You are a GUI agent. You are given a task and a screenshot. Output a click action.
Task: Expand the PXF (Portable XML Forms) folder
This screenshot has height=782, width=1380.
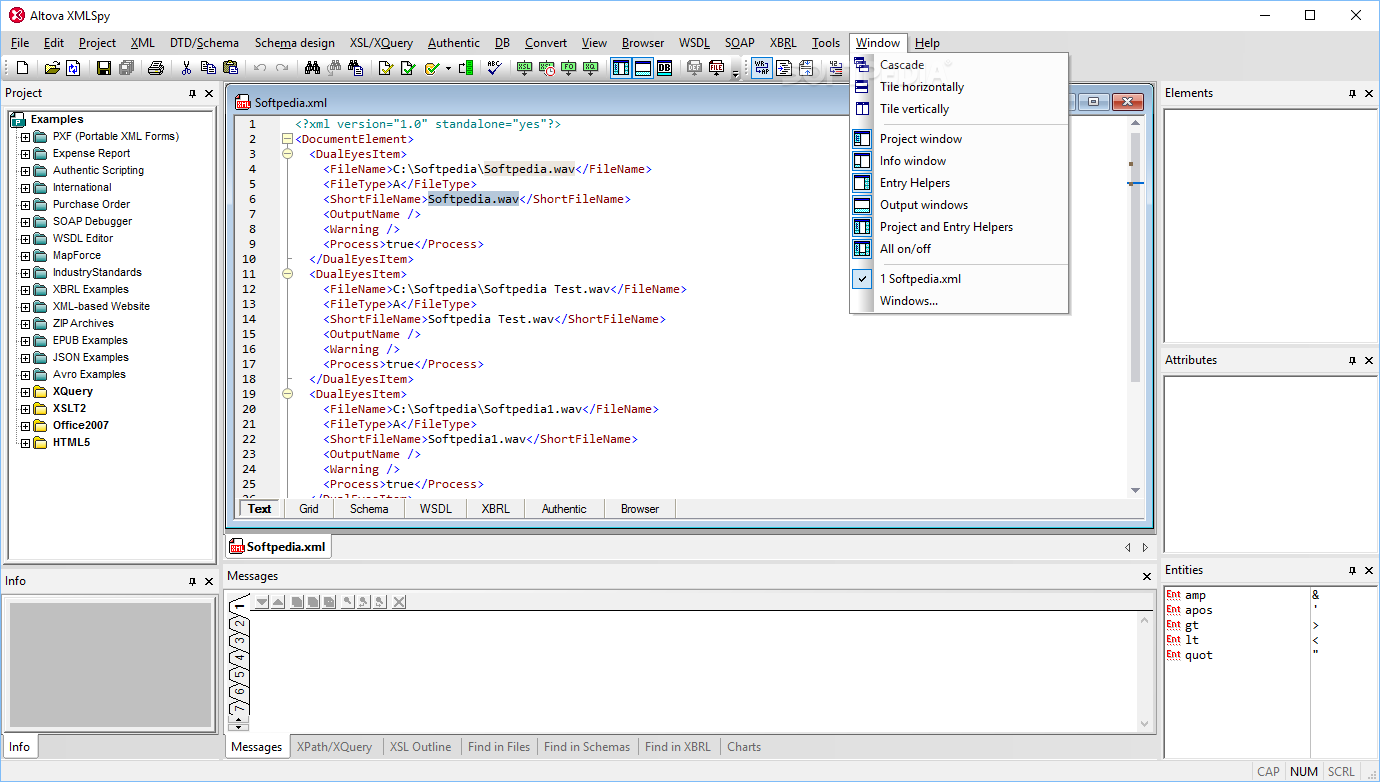click(x=26, y=136)
